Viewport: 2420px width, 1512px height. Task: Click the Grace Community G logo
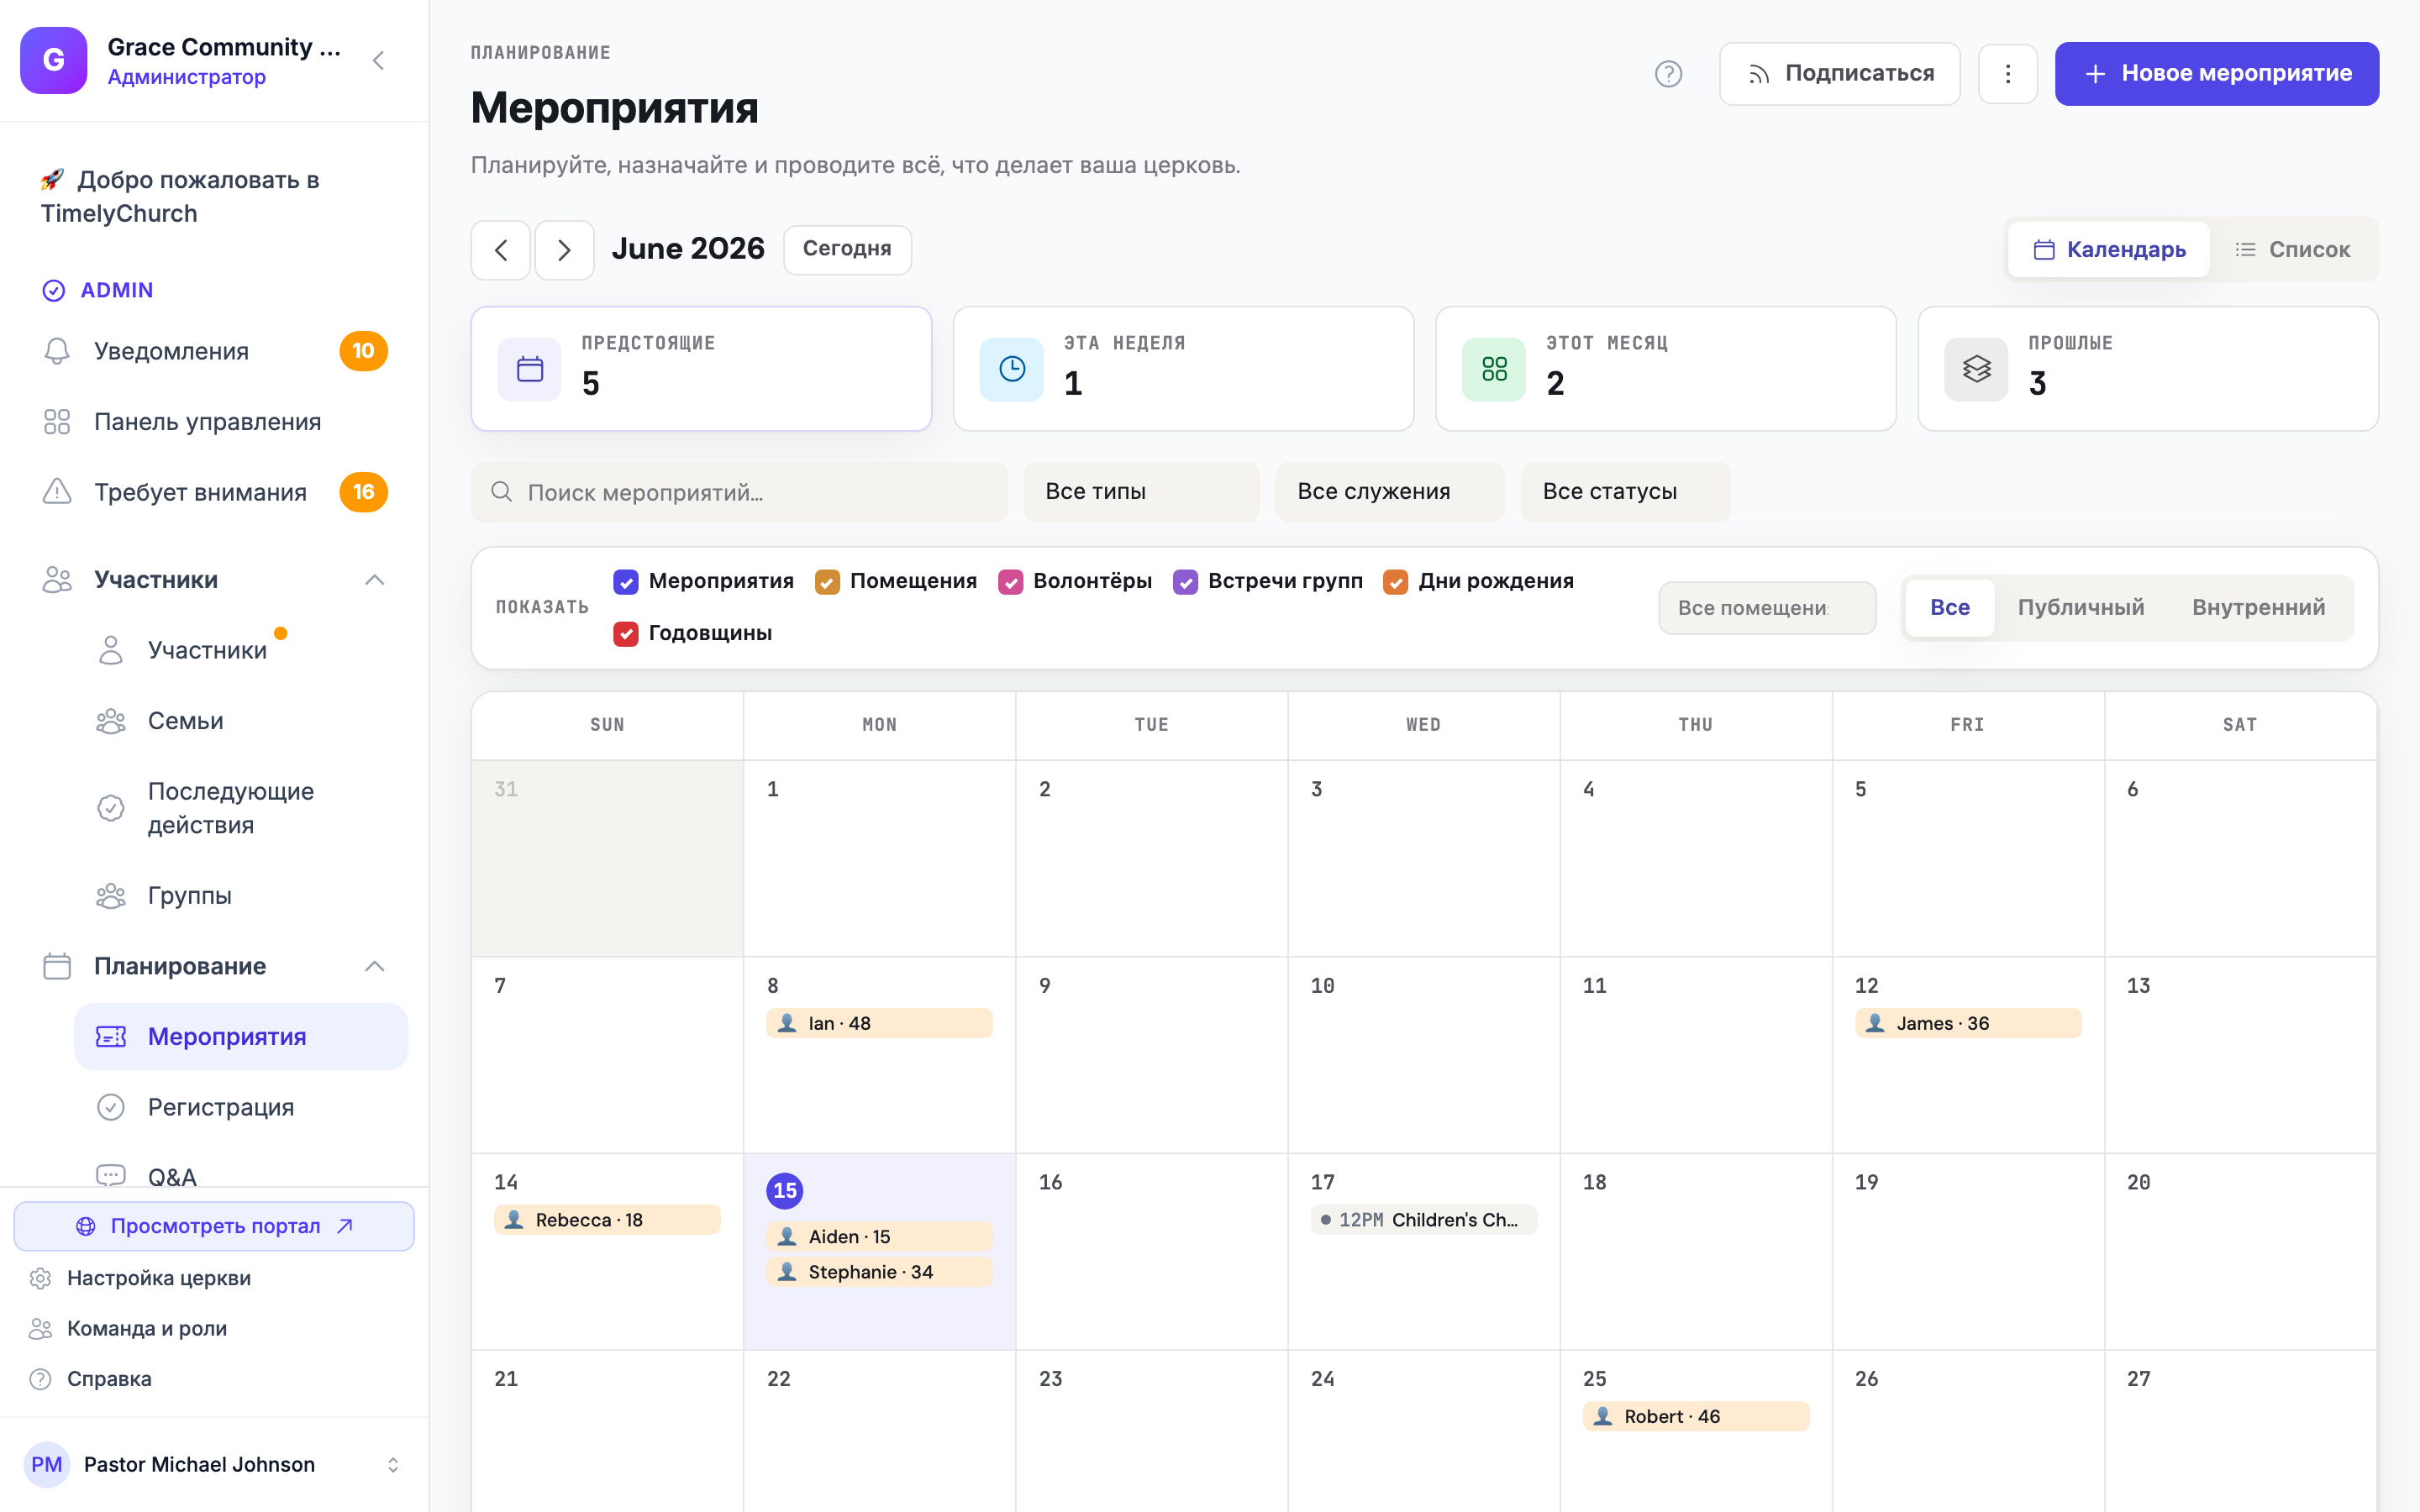(x=54, y=61)
